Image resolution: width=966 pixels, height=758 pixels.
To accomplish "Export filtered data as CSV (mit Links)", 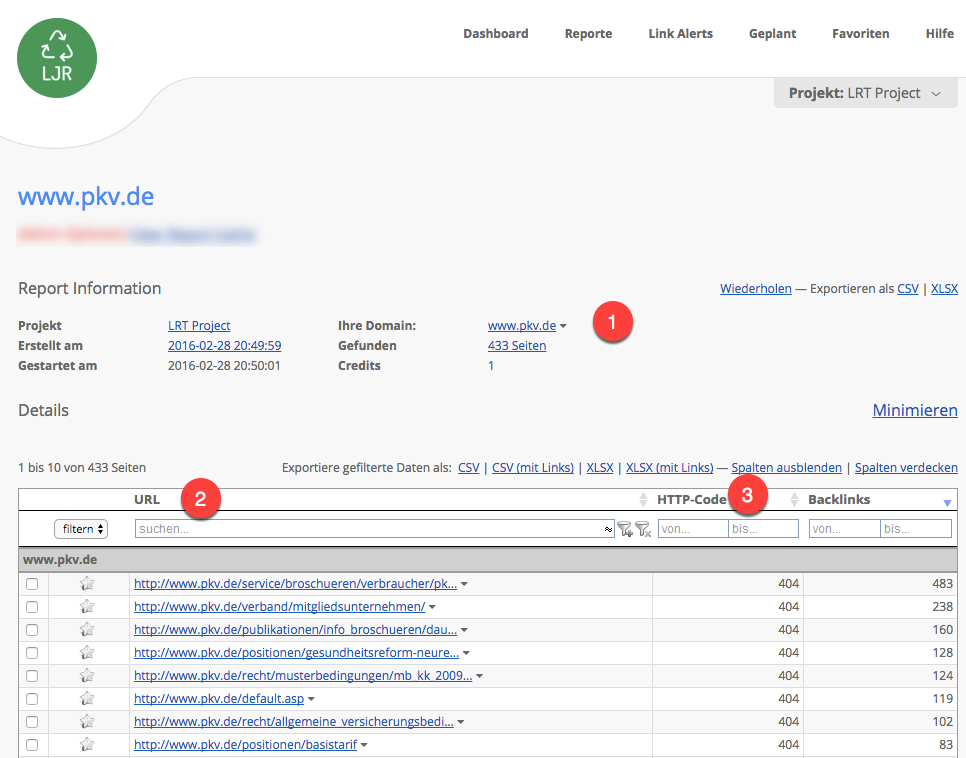I will tap(533, 468).
